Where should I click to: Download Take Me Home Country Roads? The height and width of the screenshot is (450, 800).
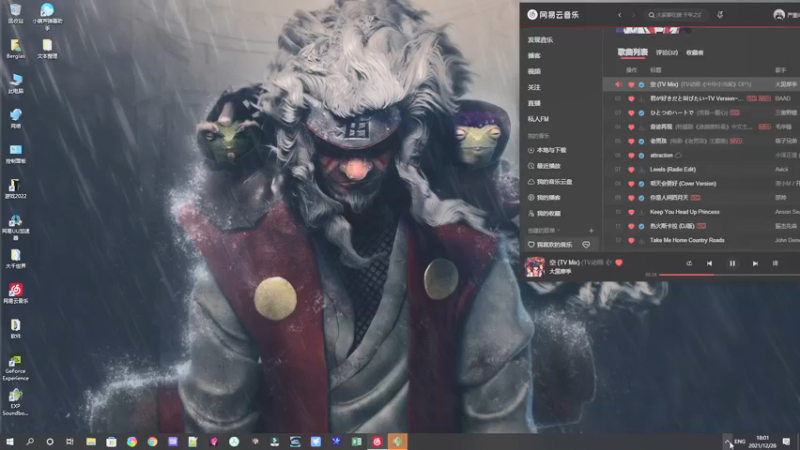coord(641,240)
